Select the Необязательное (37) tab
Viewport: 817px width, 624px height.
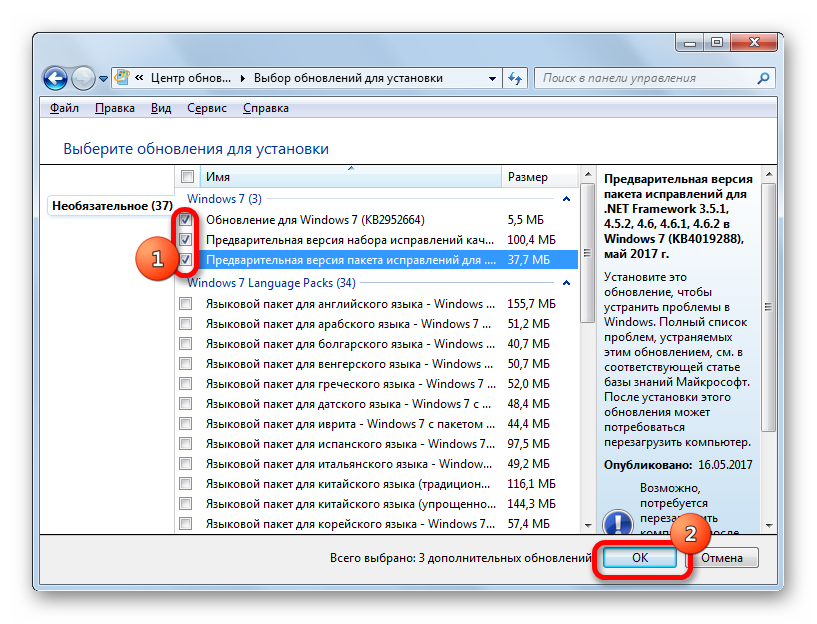tap(112, 205)
